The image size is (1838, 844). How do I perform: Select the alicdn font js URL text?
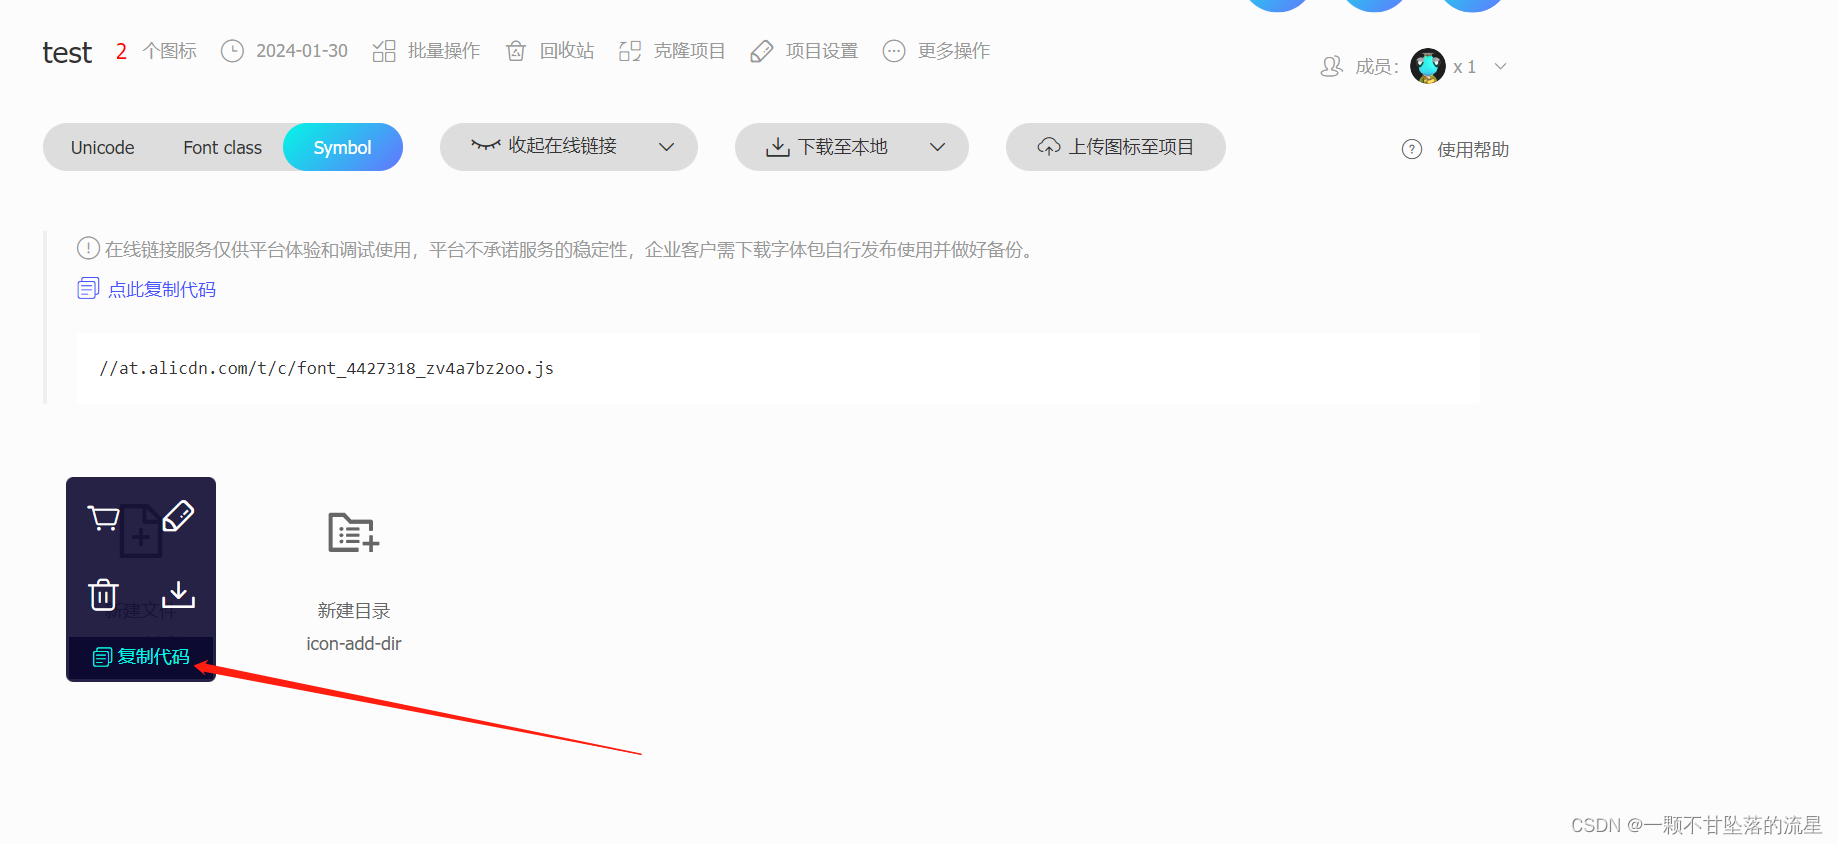coord(326,369)
